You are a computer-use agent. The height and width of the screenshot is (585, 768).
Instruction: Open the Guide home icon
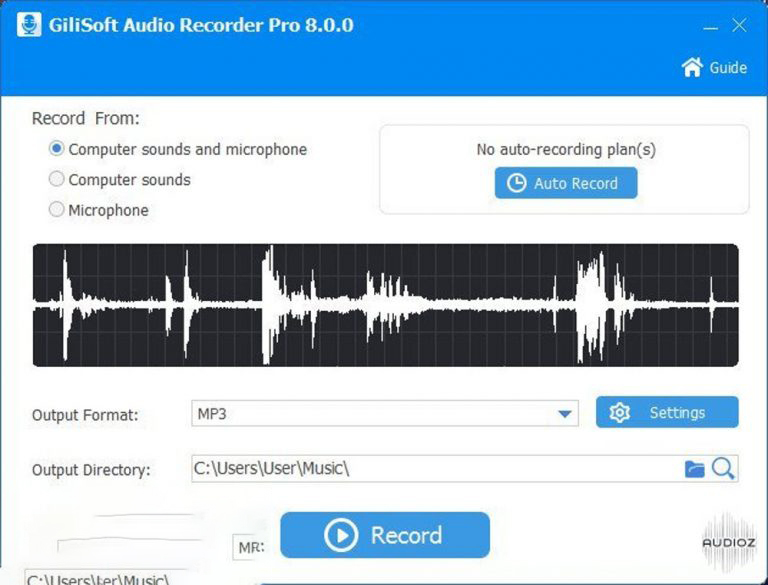[692, 67]
